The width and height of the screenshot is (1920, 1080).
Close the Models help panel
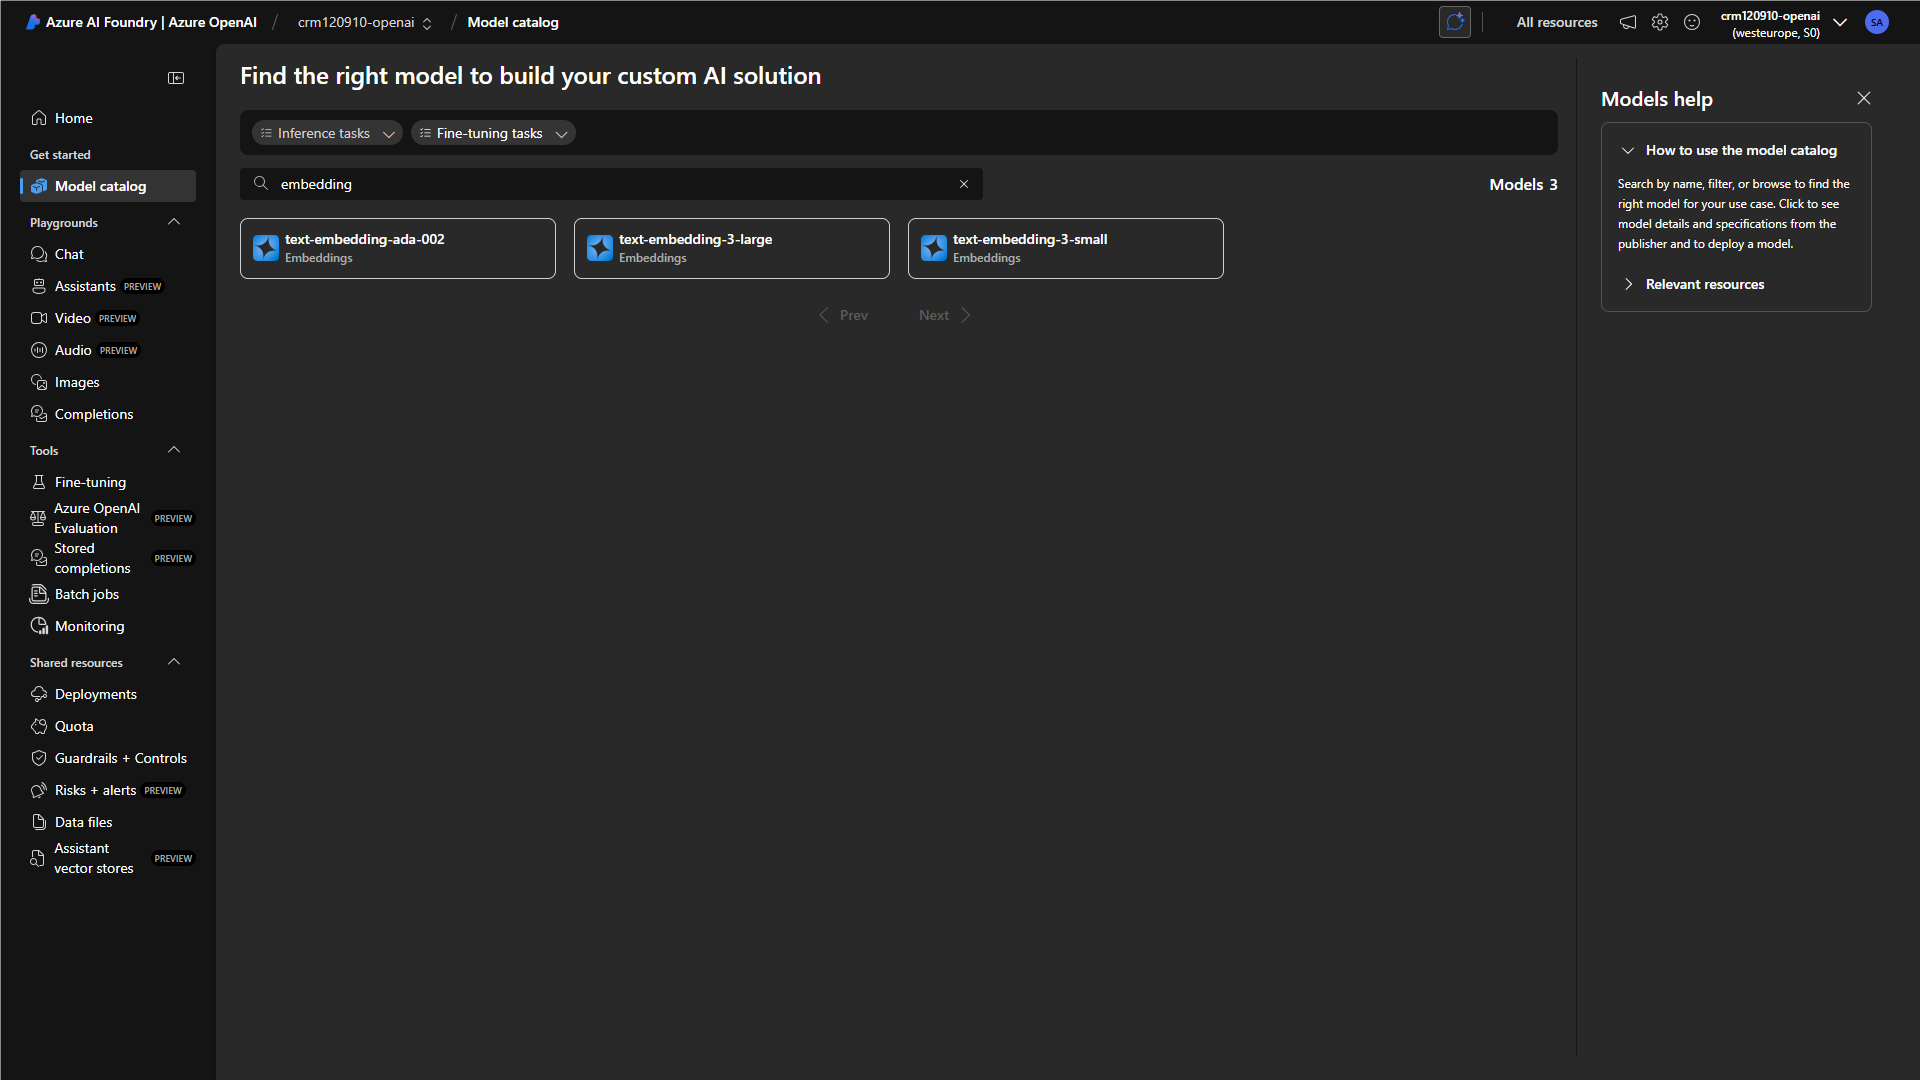[1864, 98]
